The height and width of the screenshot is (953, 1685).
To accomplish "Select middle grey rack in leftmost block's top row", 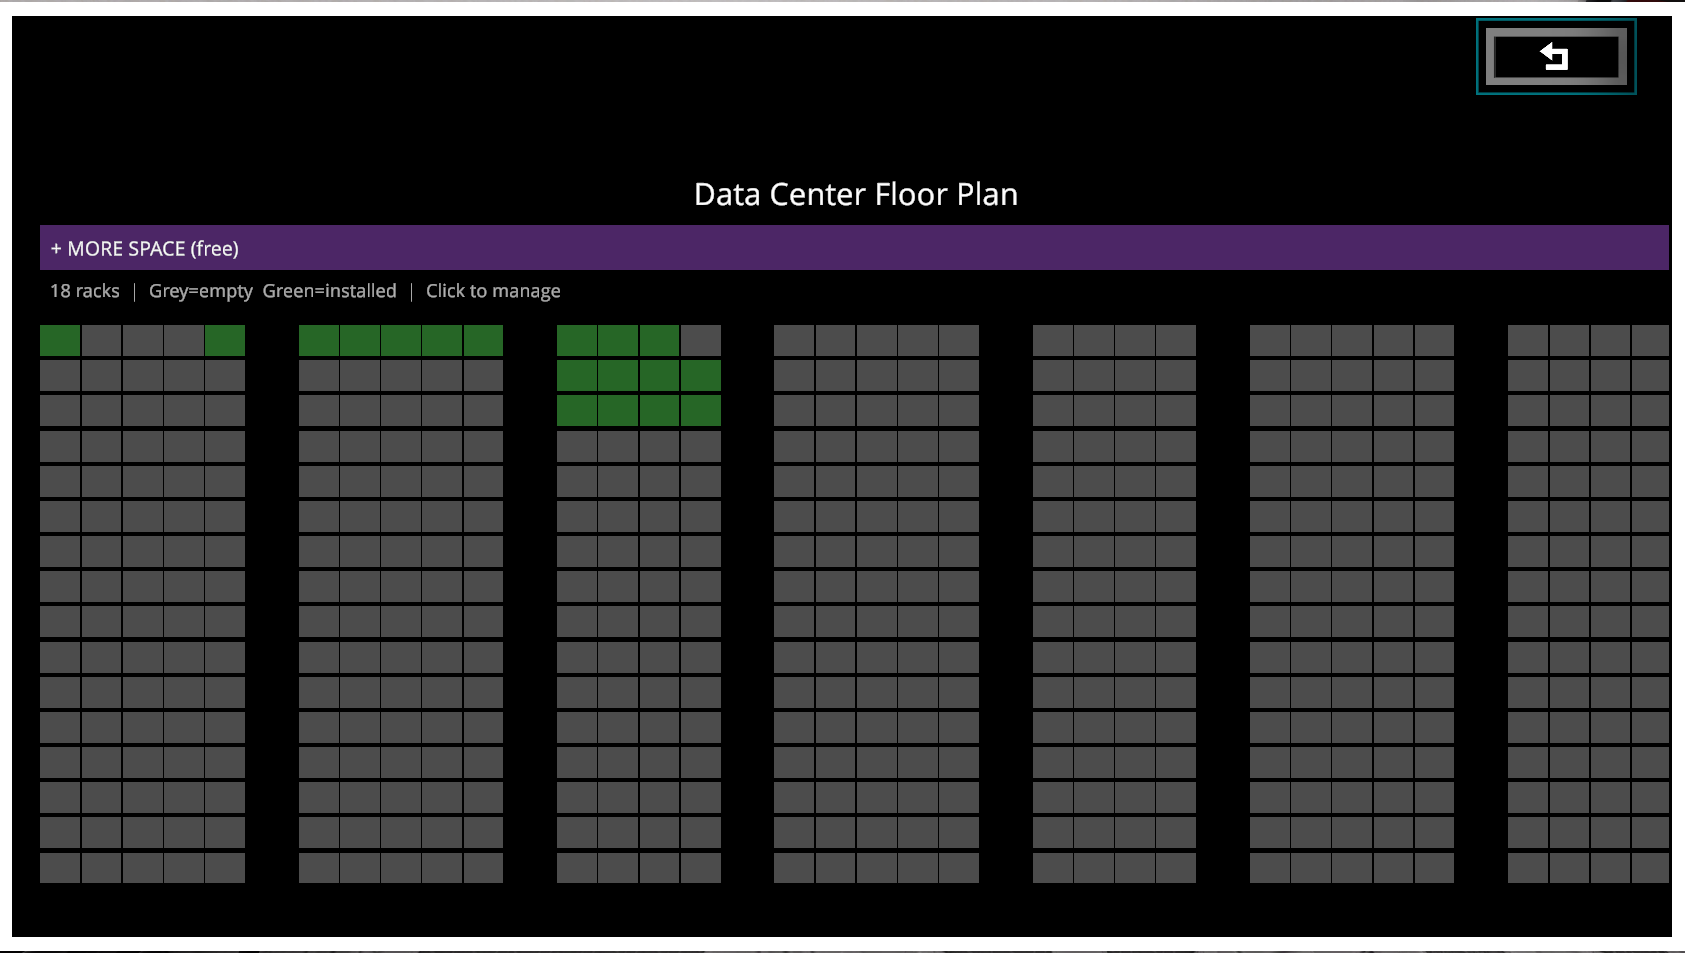I will [143, 341].
